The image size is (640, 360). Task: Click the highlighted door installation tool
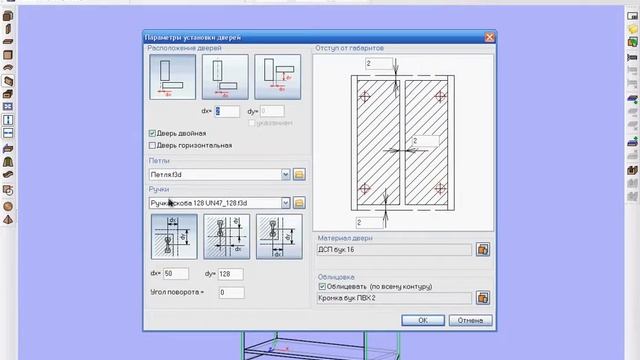click(8, 81)
